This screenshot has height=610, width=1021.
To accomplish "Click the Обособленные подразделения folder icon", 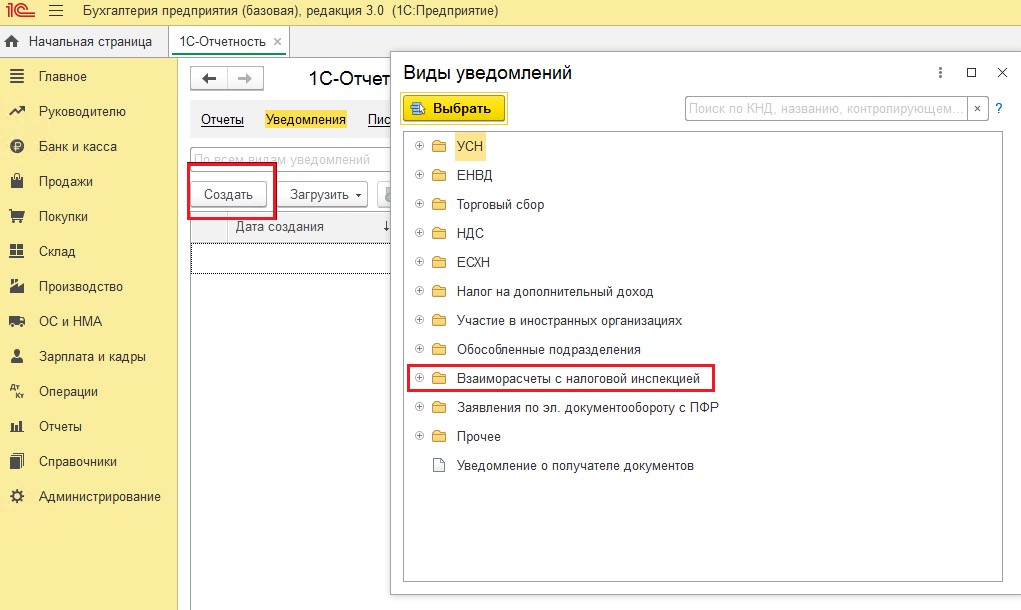I will click(440, 349).
